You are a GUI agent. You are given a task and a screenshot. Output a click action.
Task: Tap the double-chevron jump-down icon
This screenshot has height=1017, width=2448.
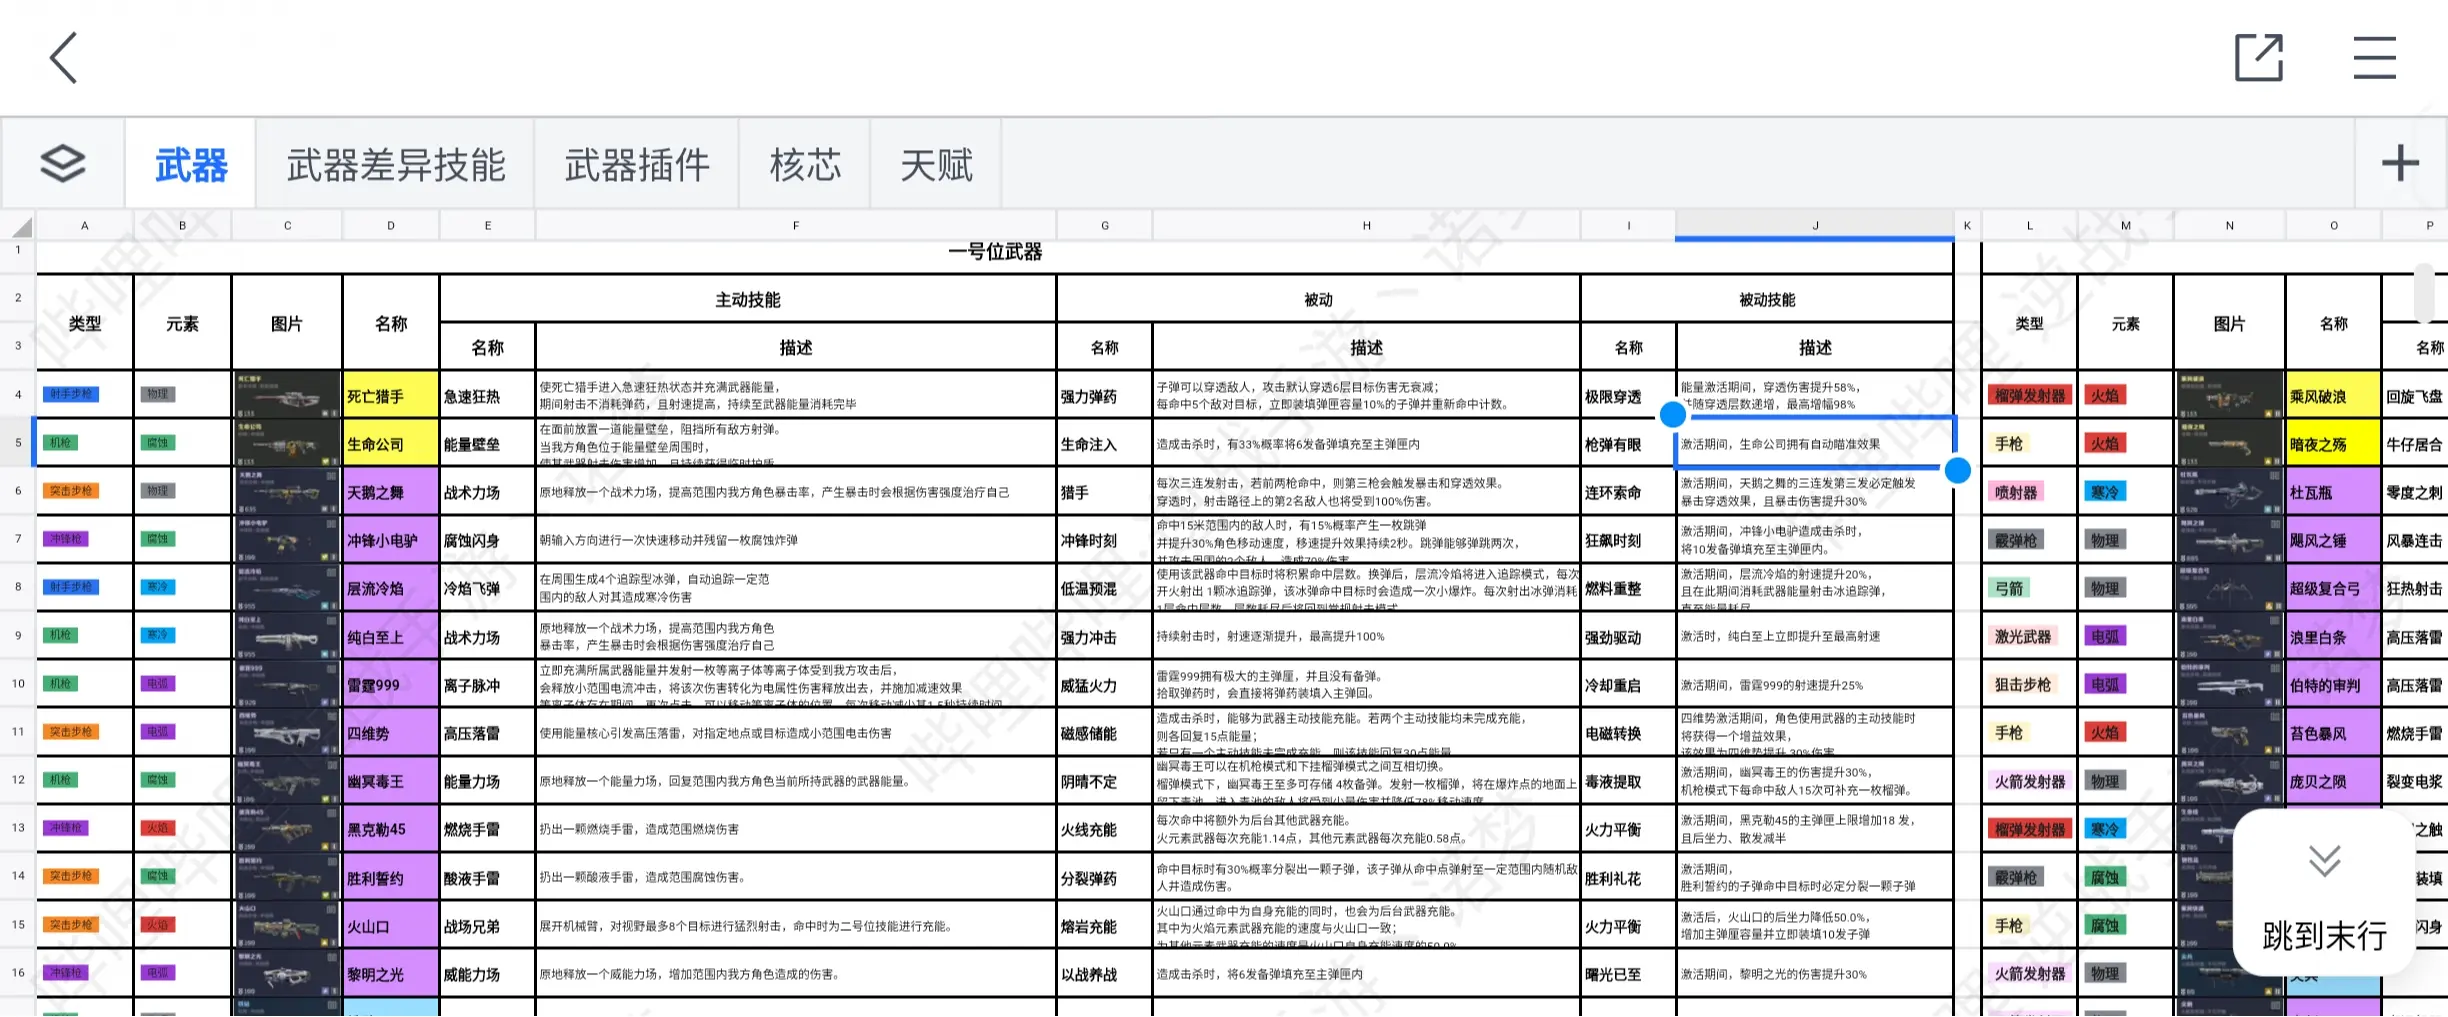tap(2322, 860)
